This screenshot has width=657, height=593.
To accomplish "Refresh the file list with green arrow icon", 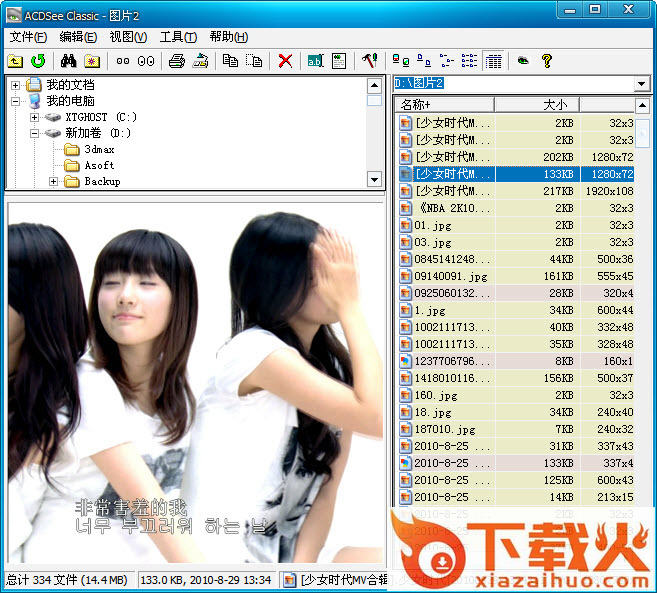I will coord(38,61).
